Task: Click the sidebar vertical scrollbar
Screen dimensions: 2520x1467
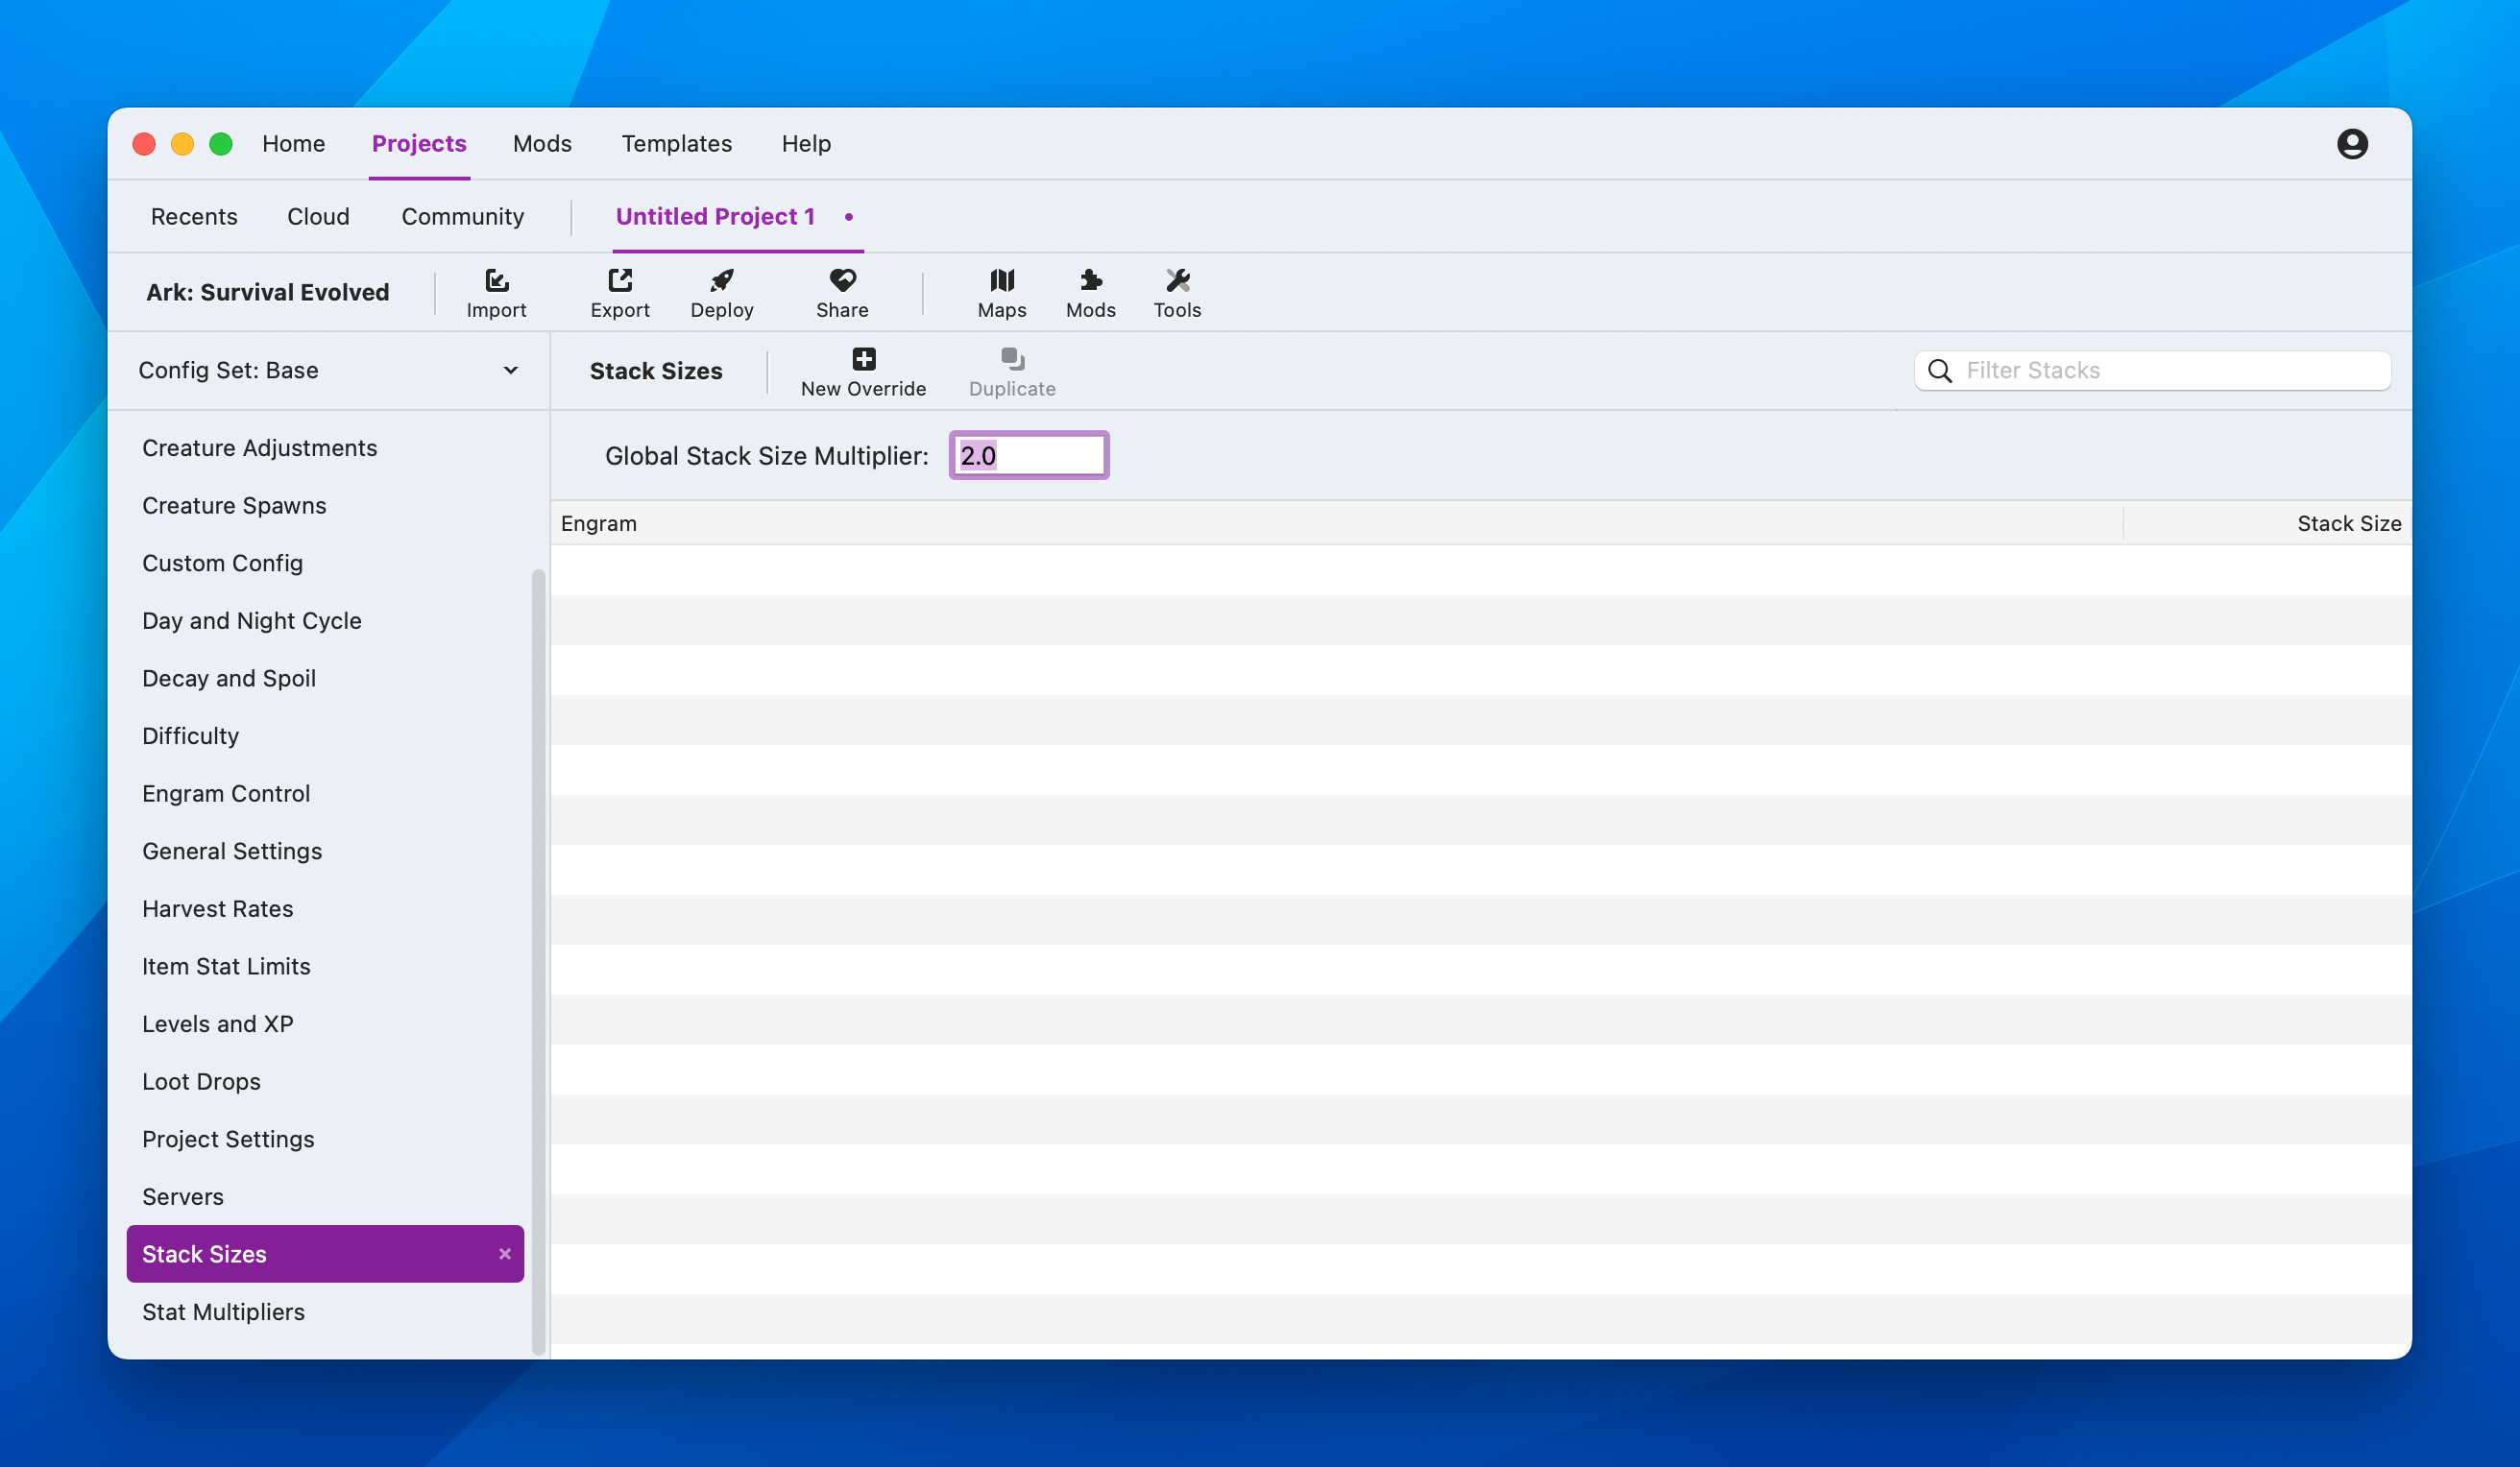Action: click(538, 960)
